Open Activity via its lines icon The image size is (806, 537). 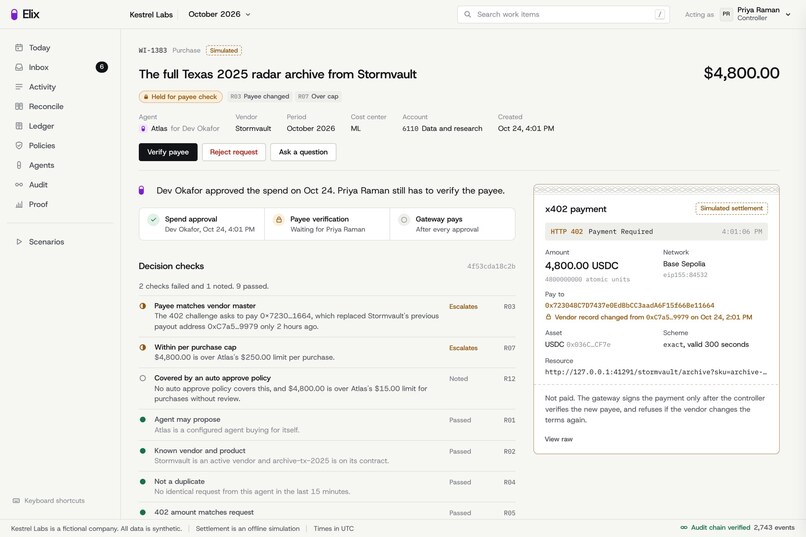[x=19, y=87]
